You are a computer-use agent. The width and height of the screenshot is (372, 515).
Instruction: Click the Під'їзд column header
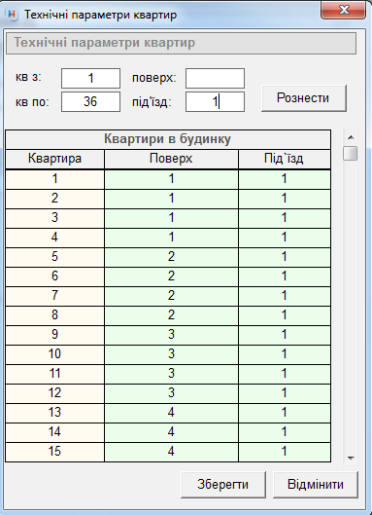click(284, 159)
